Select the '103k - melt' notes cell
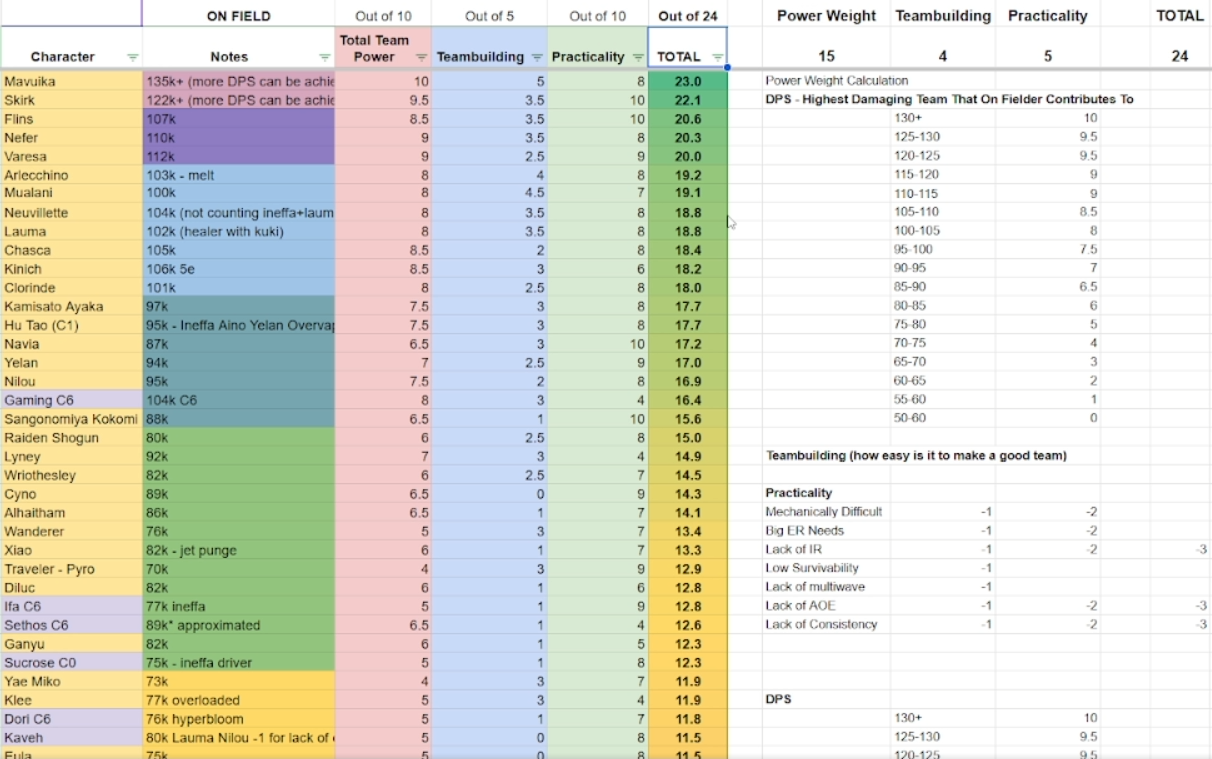Viewport: 1212px width, 759px height. pos(238,175)
